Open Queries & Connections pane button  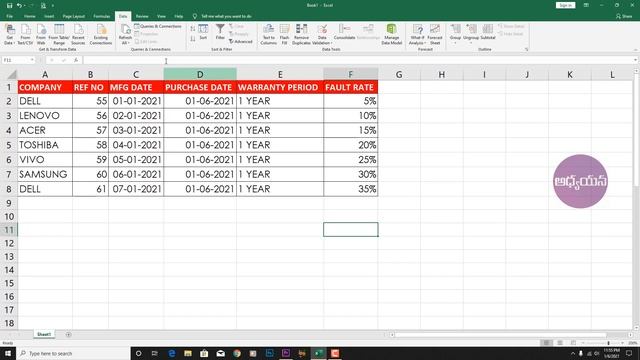pos(158,27)
